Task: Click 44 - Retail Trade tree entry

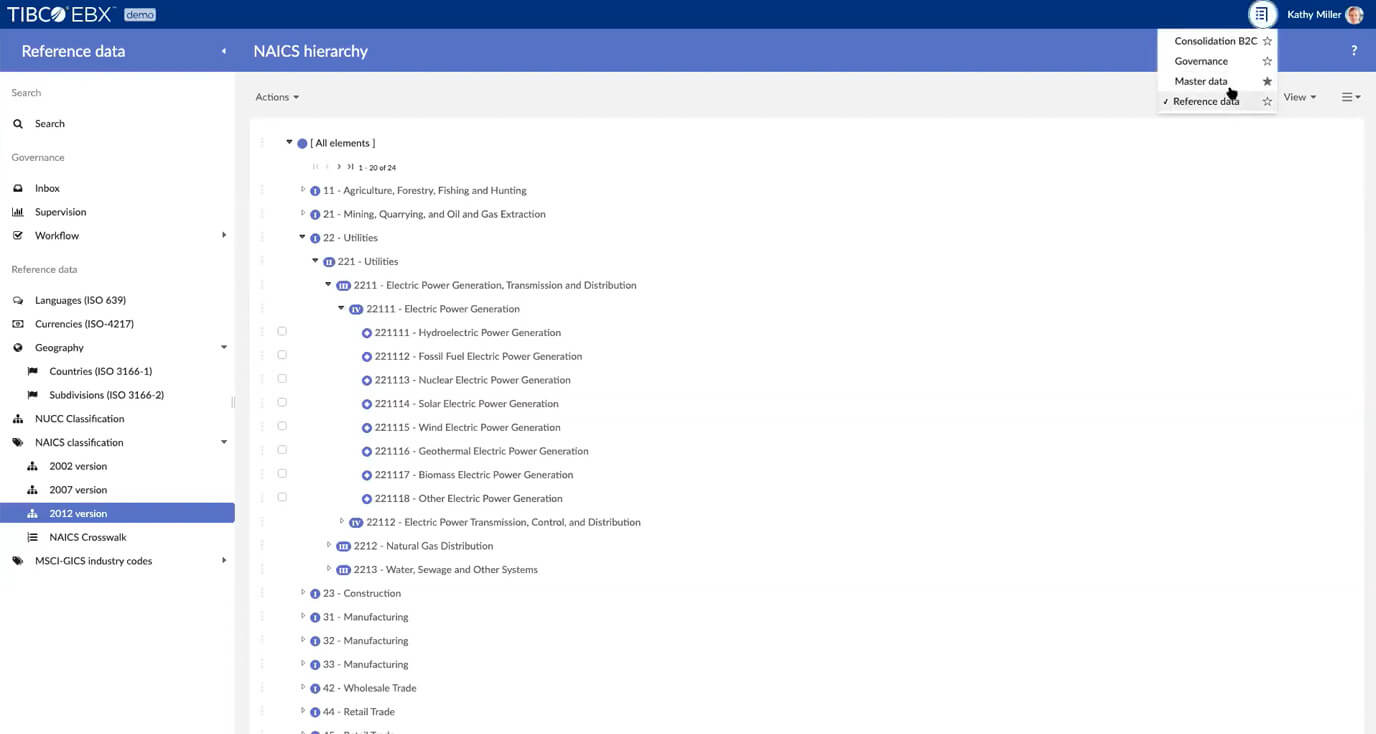Action: (x=359, y=712)
